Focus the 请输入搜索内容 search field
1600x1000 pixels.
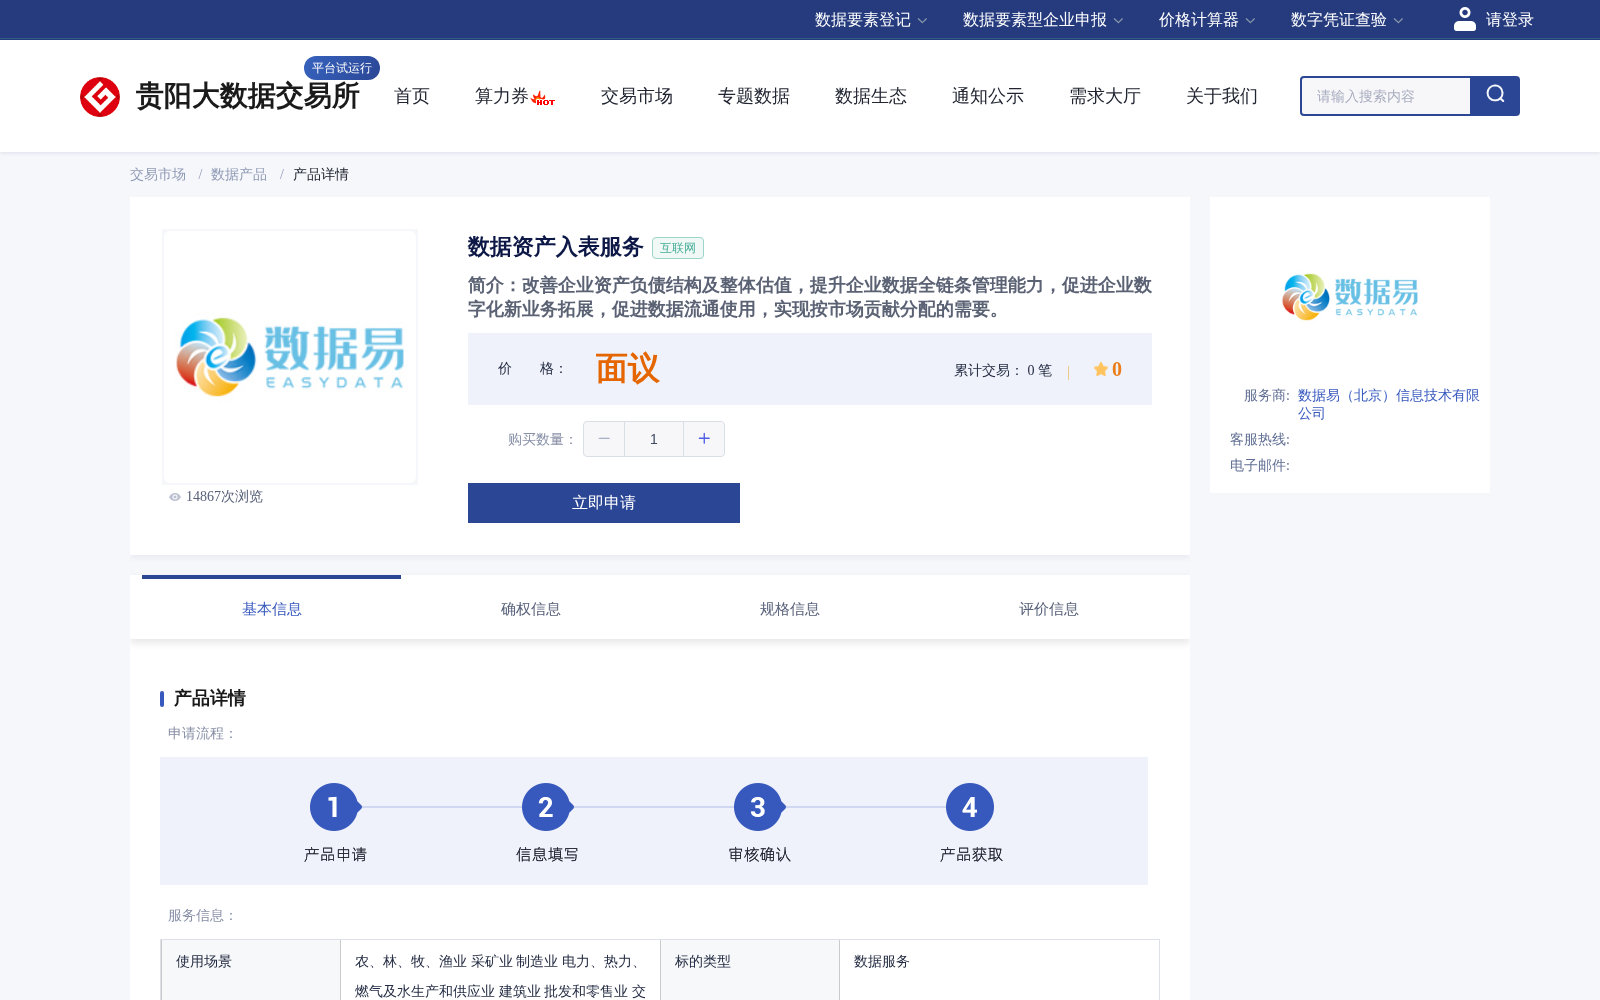point(1386,96)
